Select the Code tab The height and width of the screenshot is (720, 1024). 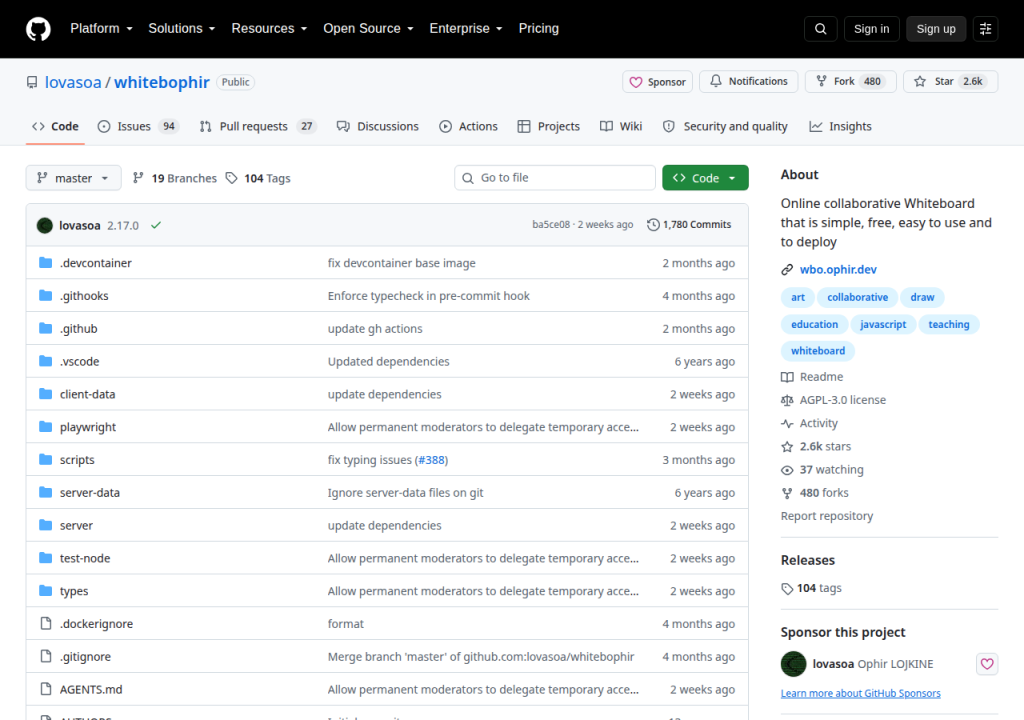coord(56,126)
